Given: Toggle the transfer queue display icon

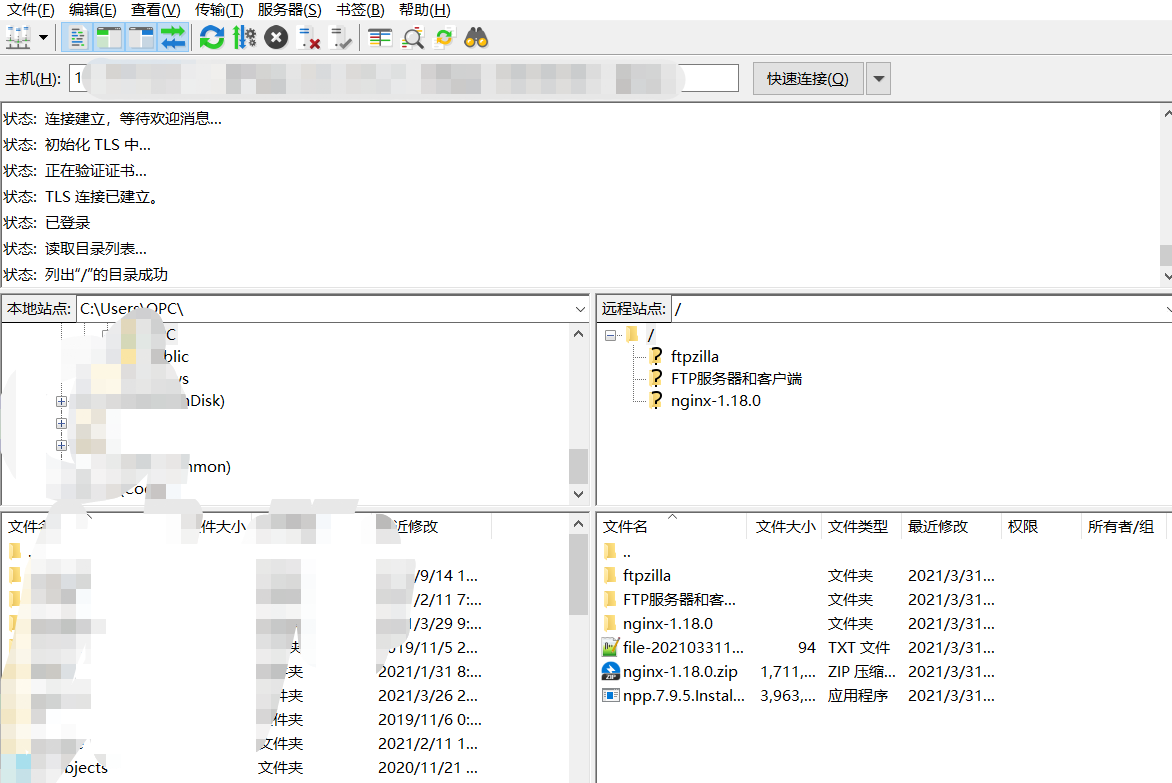Looking at the screenshot, I should (173, 37).
